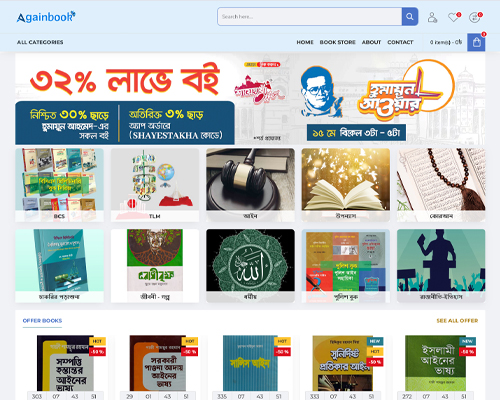This screenshot has height=400, width=500.
Task: Open the wishlist heart icon
Action: click(x=453, y=17)
